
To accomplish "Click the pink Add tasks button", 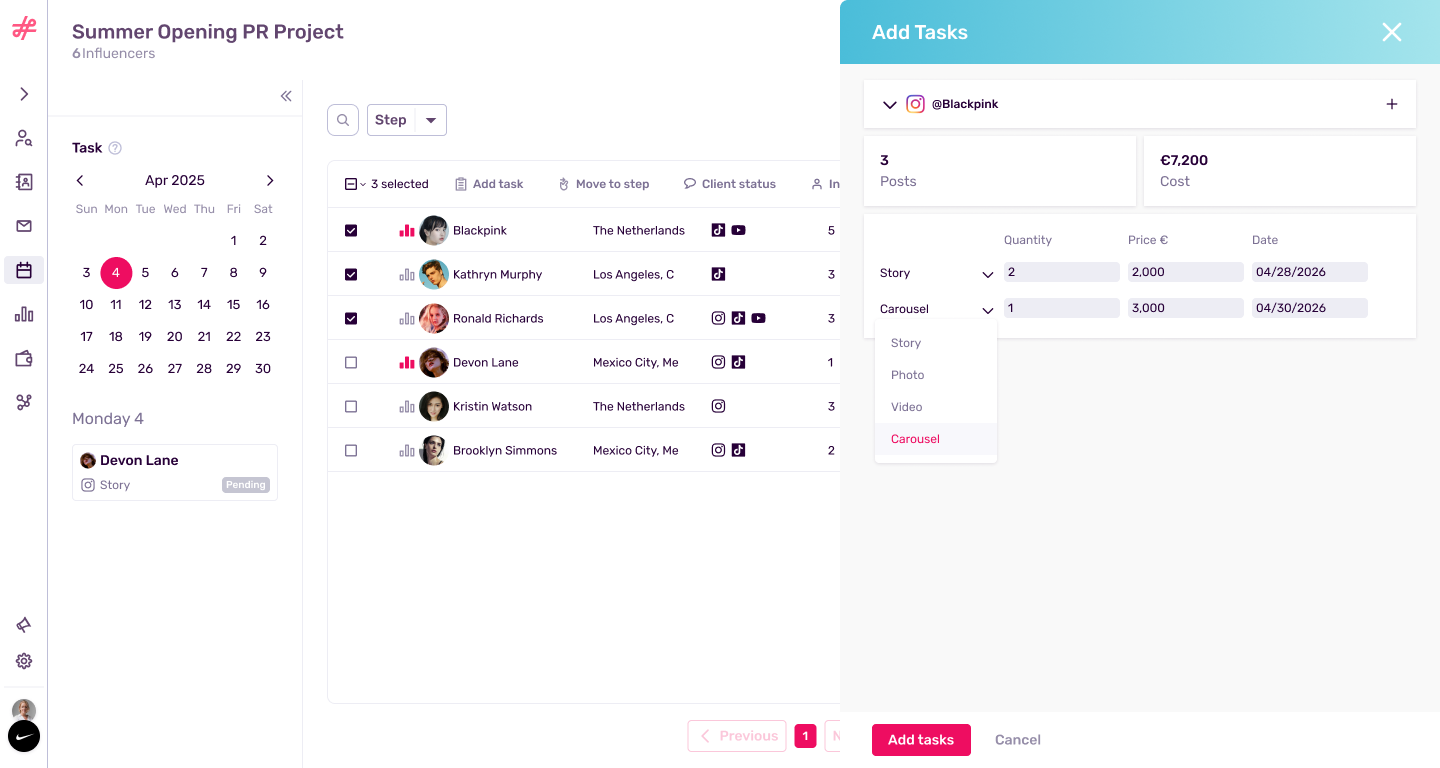I will point(921,740).
